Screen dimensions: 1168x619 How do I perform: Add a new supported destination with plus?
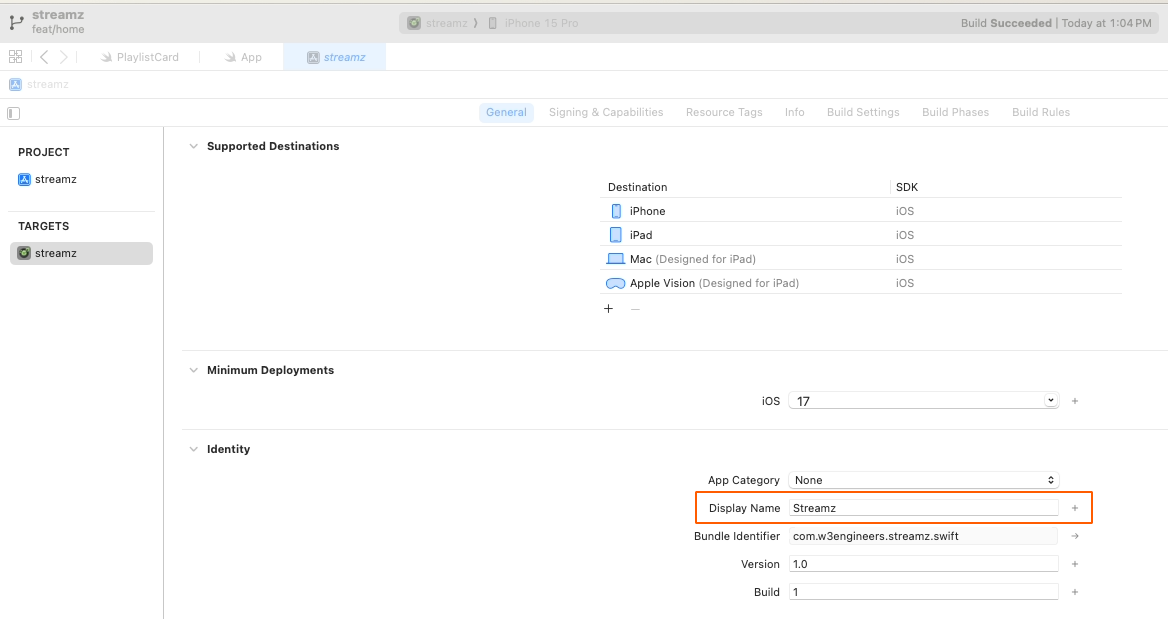click(x=609, y=308)
